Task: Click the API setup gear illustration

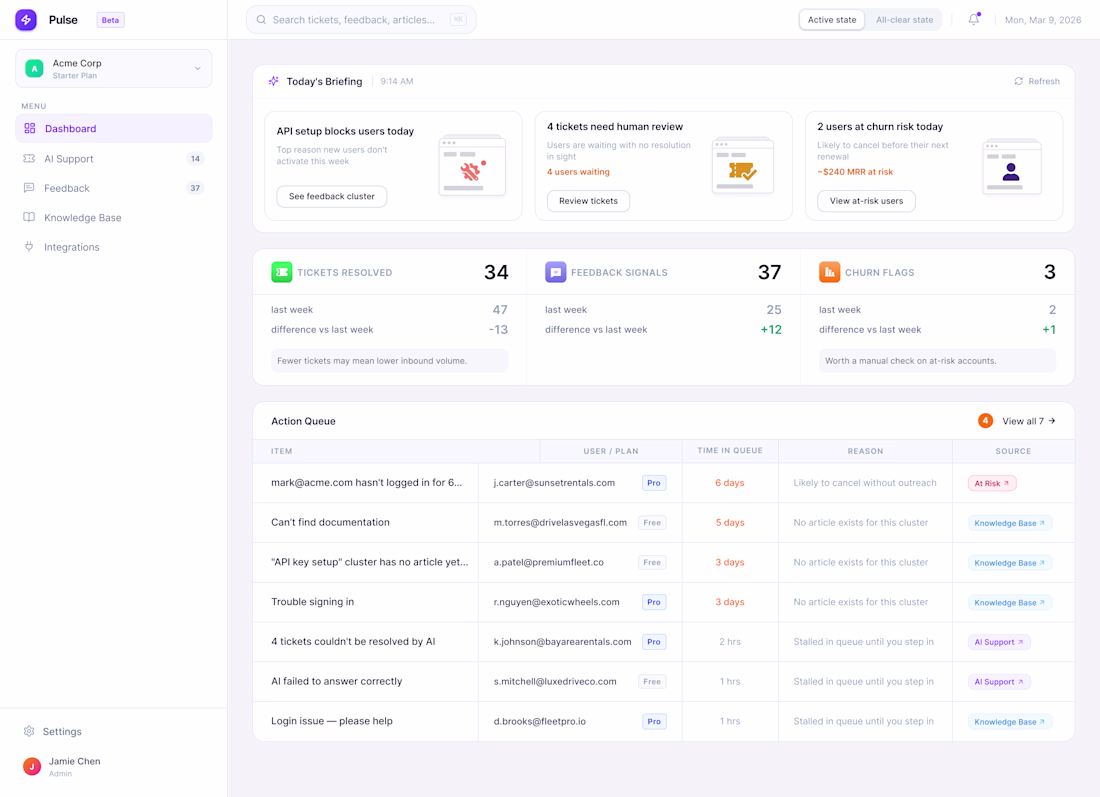Action: tap(472, 166)
